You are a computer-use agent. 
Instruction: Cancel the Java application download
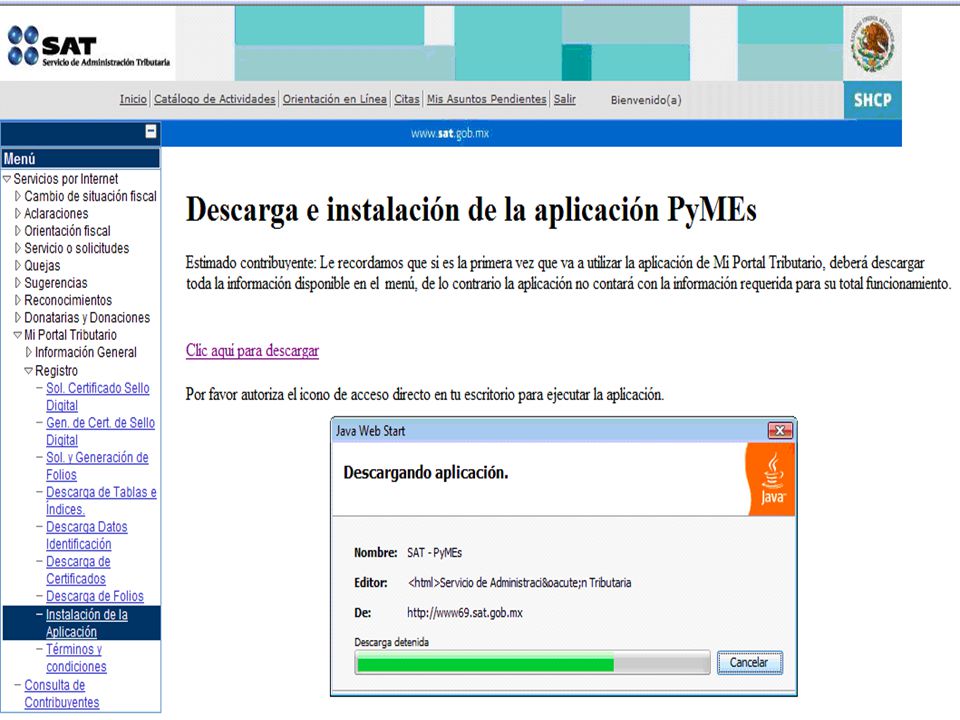pos(749,662)
